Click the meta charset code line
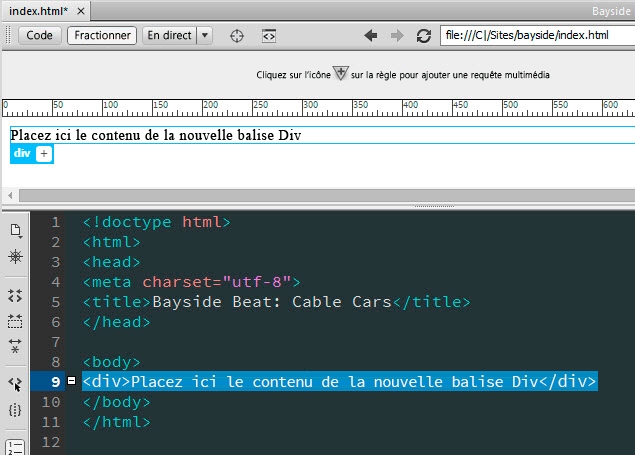 [192, 282]
